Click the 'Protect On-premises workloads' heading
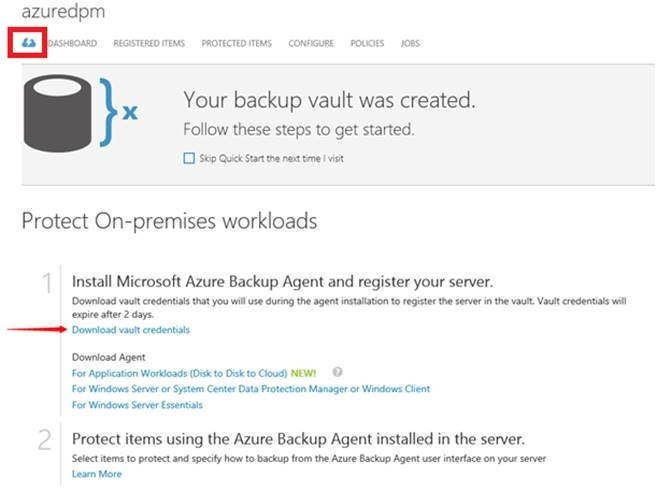671x492 pixels. pyautogui.click(x=169, y=220)
